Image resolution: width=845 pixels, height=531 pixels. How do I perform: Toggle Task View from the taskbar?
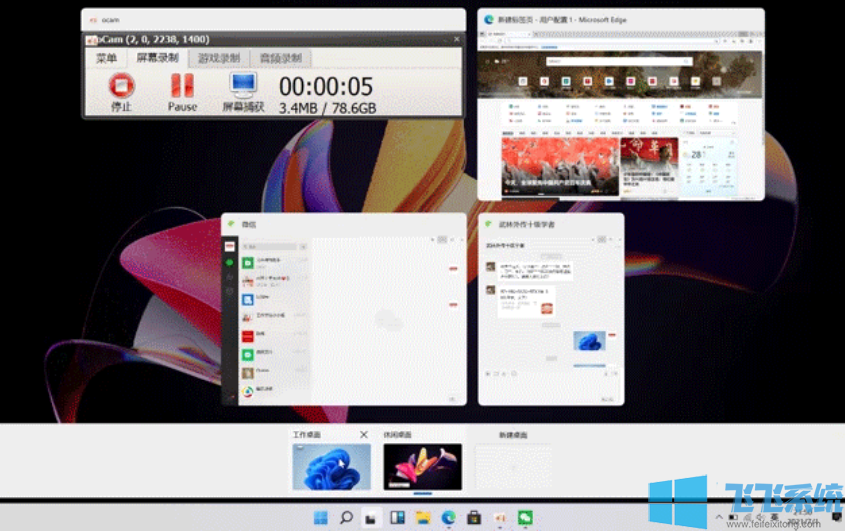pyautogui.click(x=371, y=519)
